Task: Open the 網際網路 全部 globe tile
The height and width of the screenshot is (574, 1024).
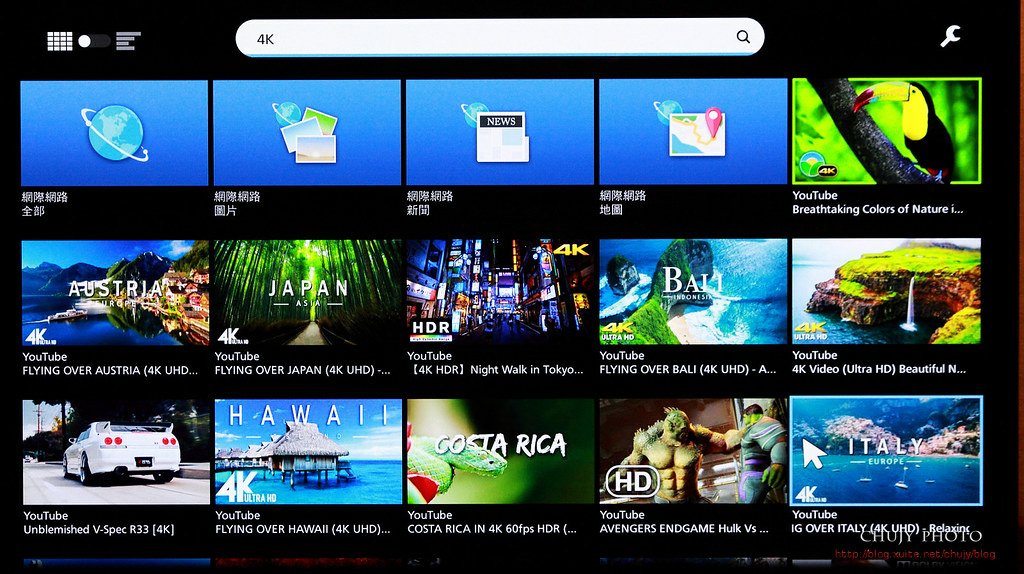Action: click(114, 133)
